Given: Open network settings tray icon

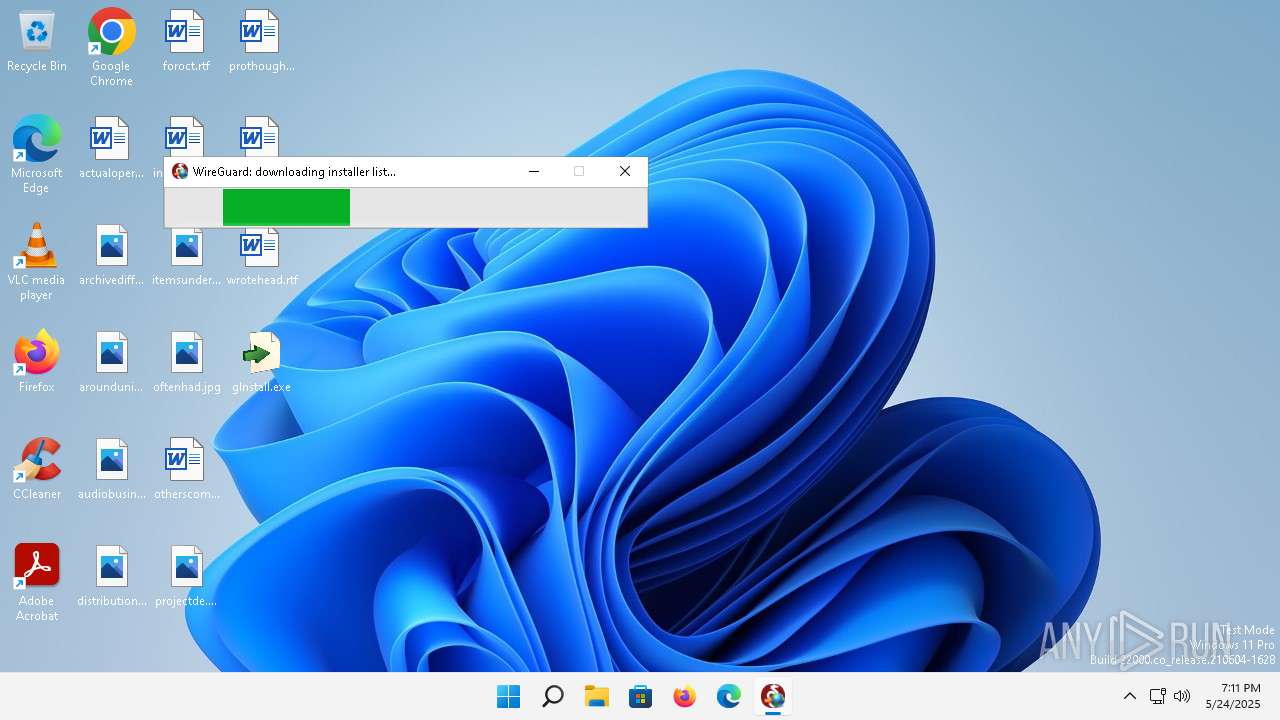Looking at the screenshot, I should [x=1157, y=696].
